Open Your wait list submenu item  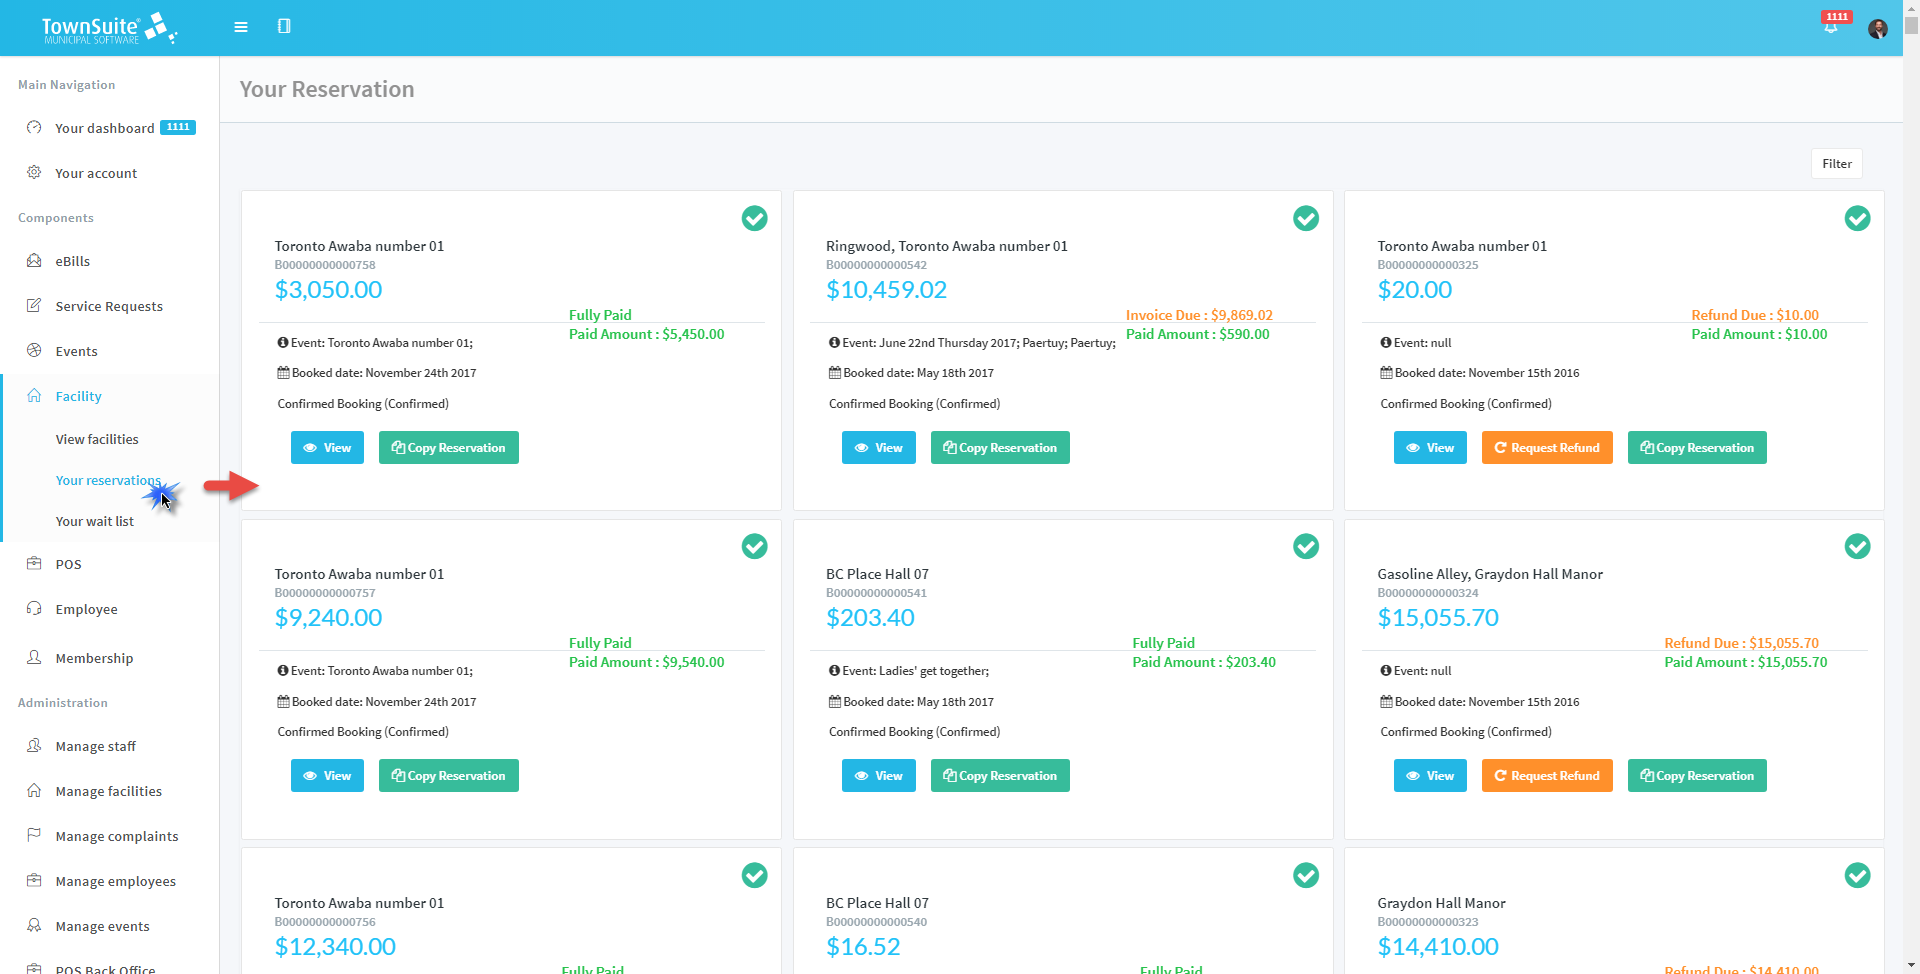coord(95,521)
